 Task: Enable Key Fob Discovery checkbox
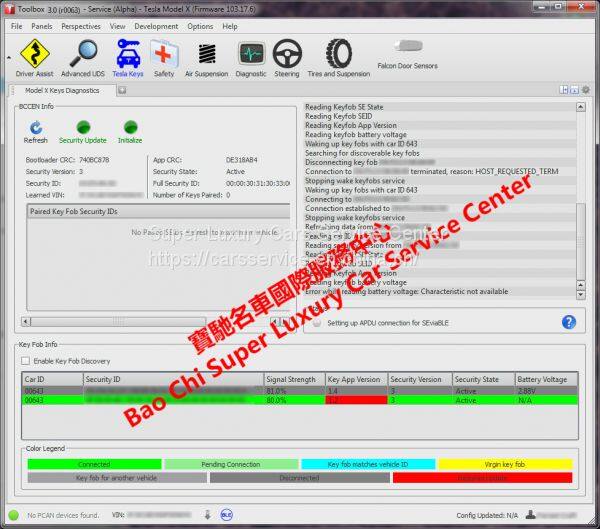27,361
